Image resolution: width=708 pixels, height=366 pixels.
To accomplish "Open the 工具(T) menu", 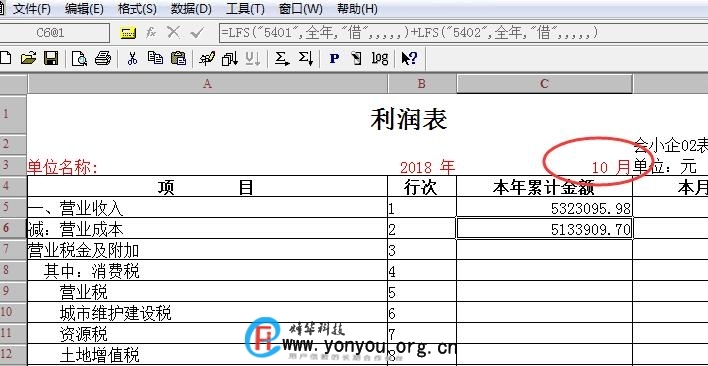I will [x=245, y=9].
